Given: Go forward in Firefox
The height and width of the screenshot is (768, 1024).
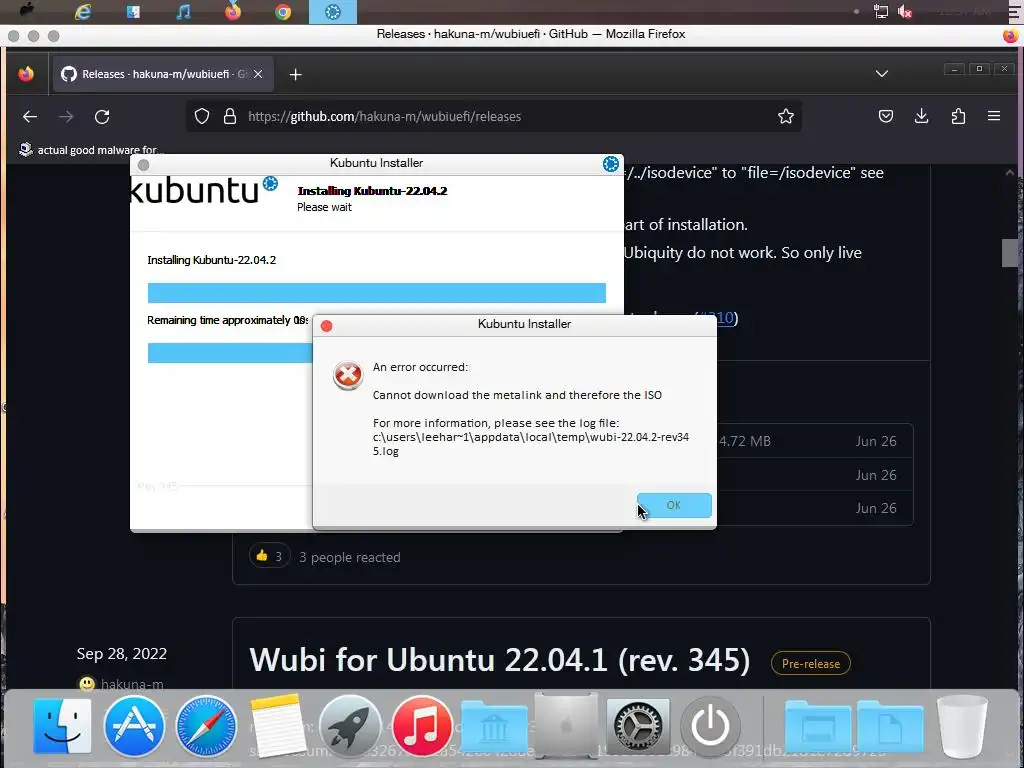Looking at the screenshot, I should (x=66, y=117).
